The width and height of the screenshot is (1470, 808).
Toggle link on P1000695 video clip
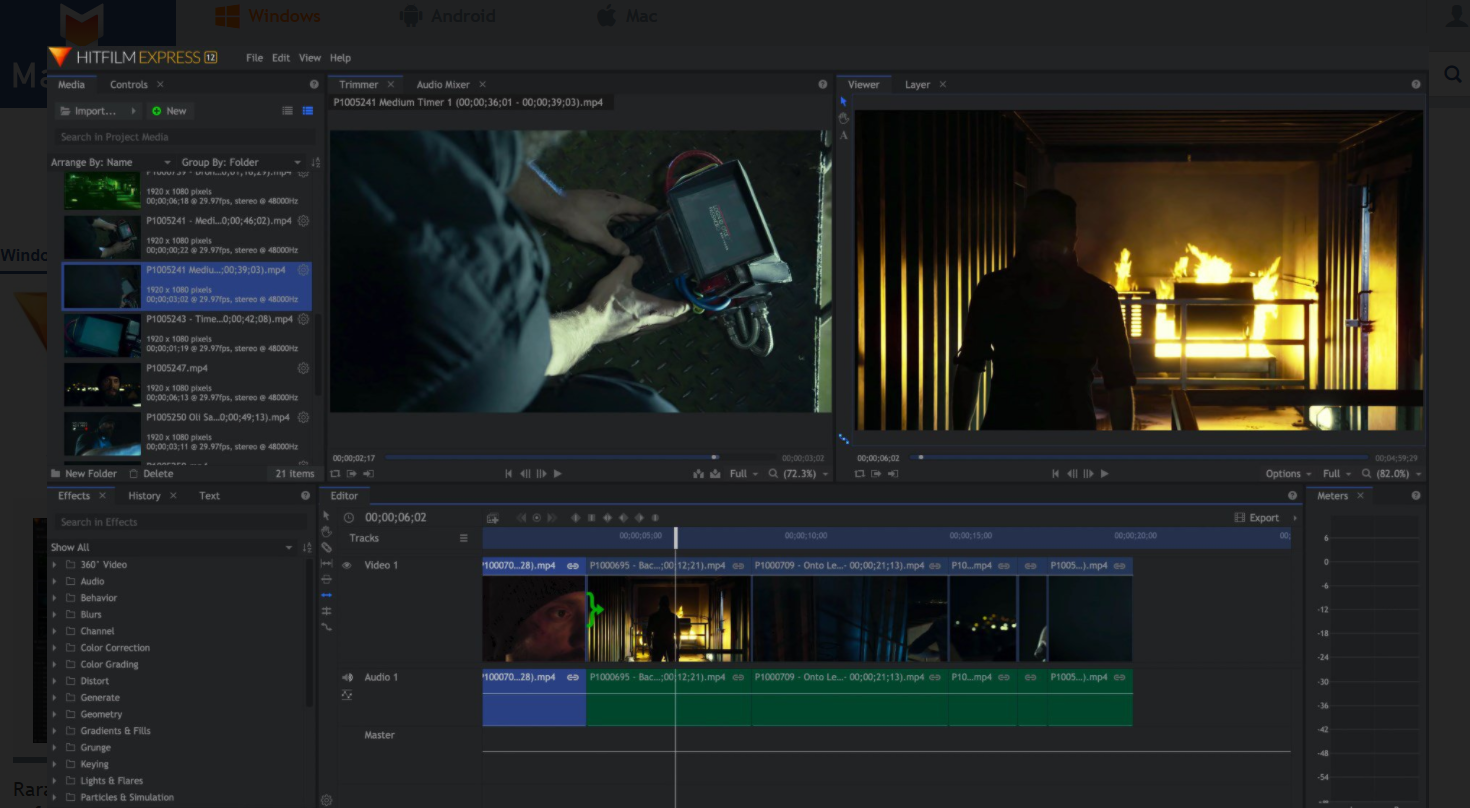[x=738, y=566]
